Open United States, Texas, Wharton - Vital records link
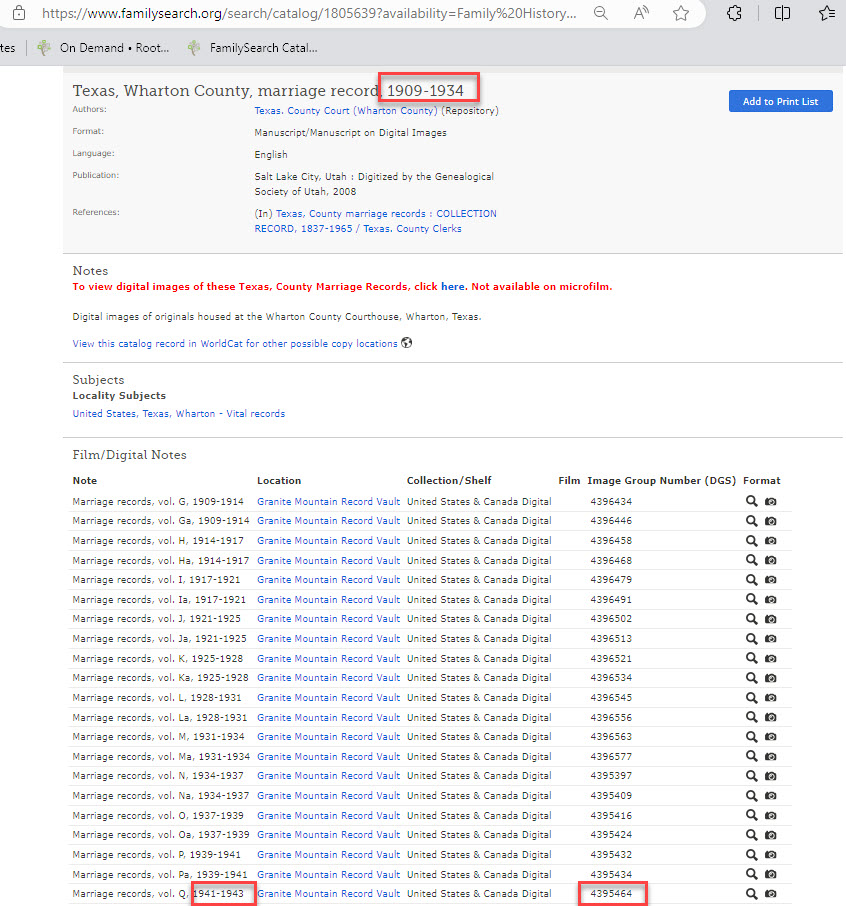 coord(179,414)
